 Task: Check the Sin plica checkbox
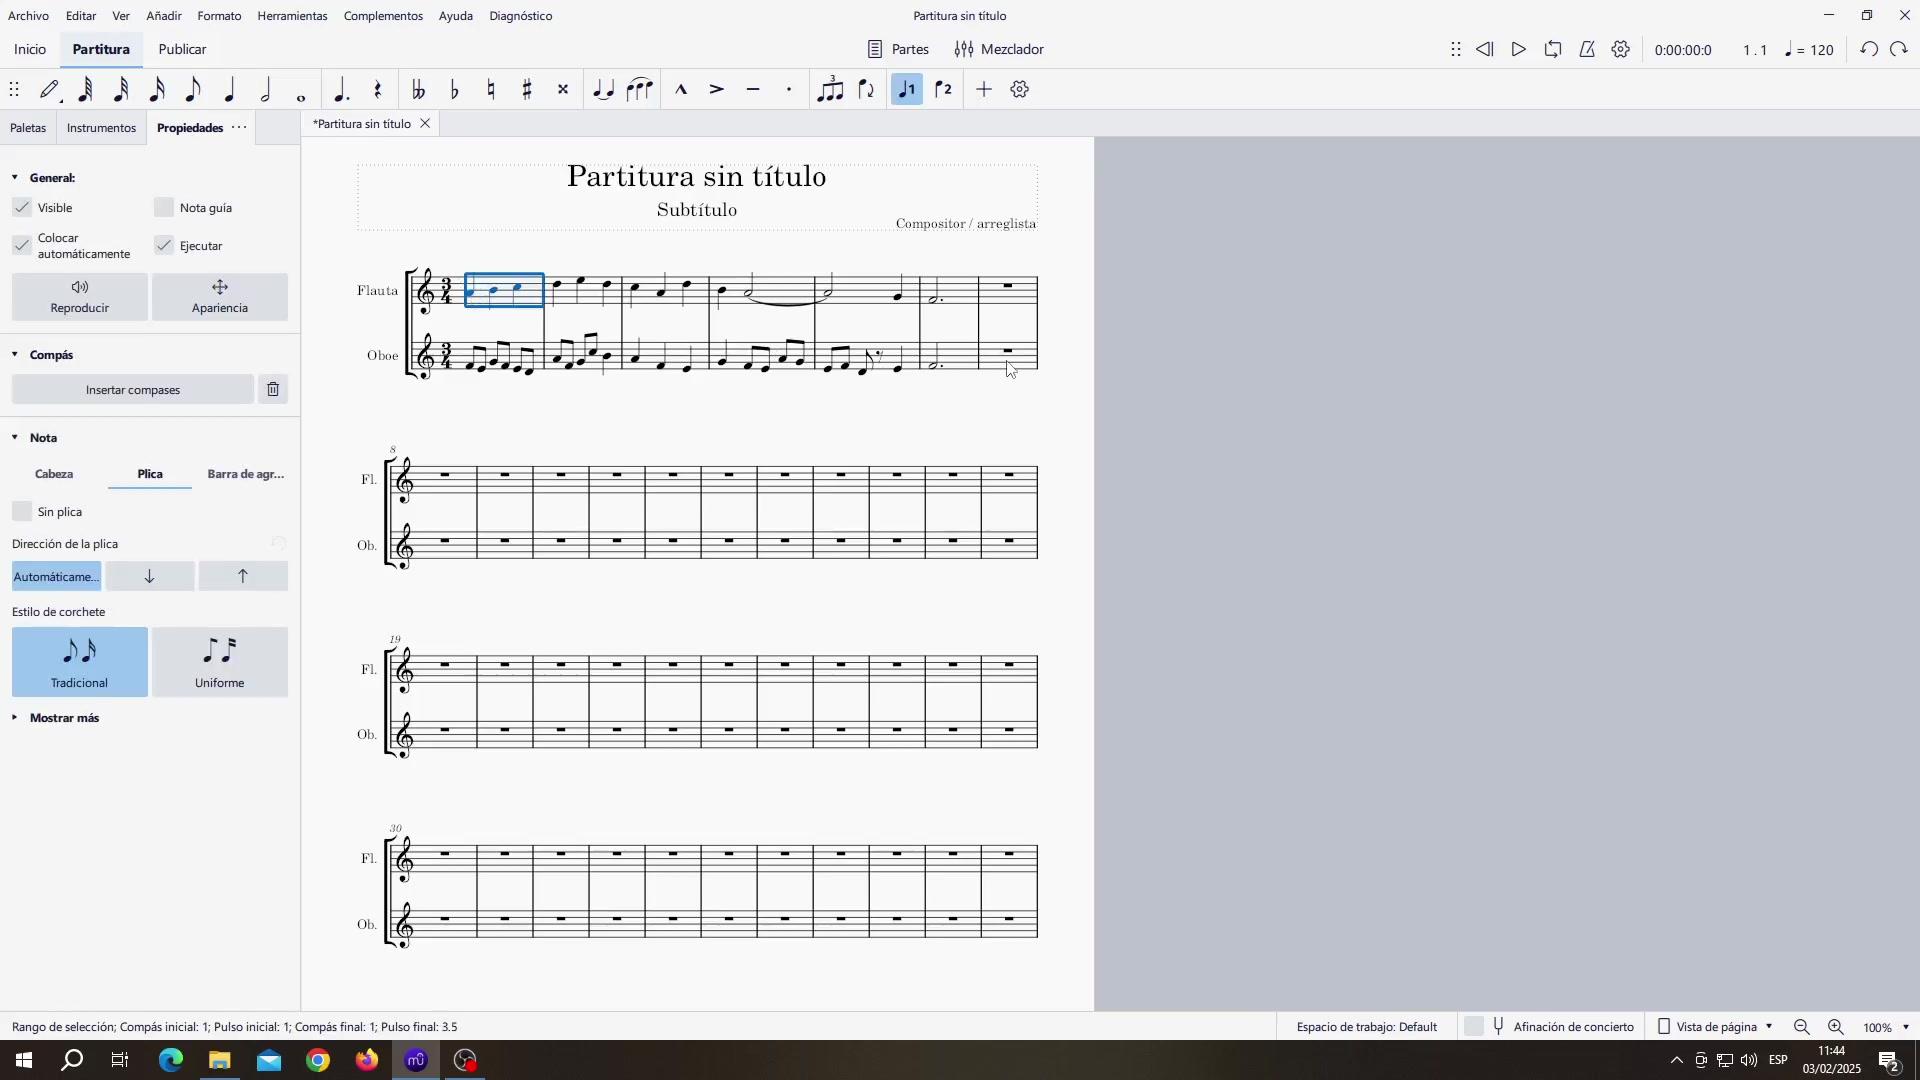(x=22, y=512)
